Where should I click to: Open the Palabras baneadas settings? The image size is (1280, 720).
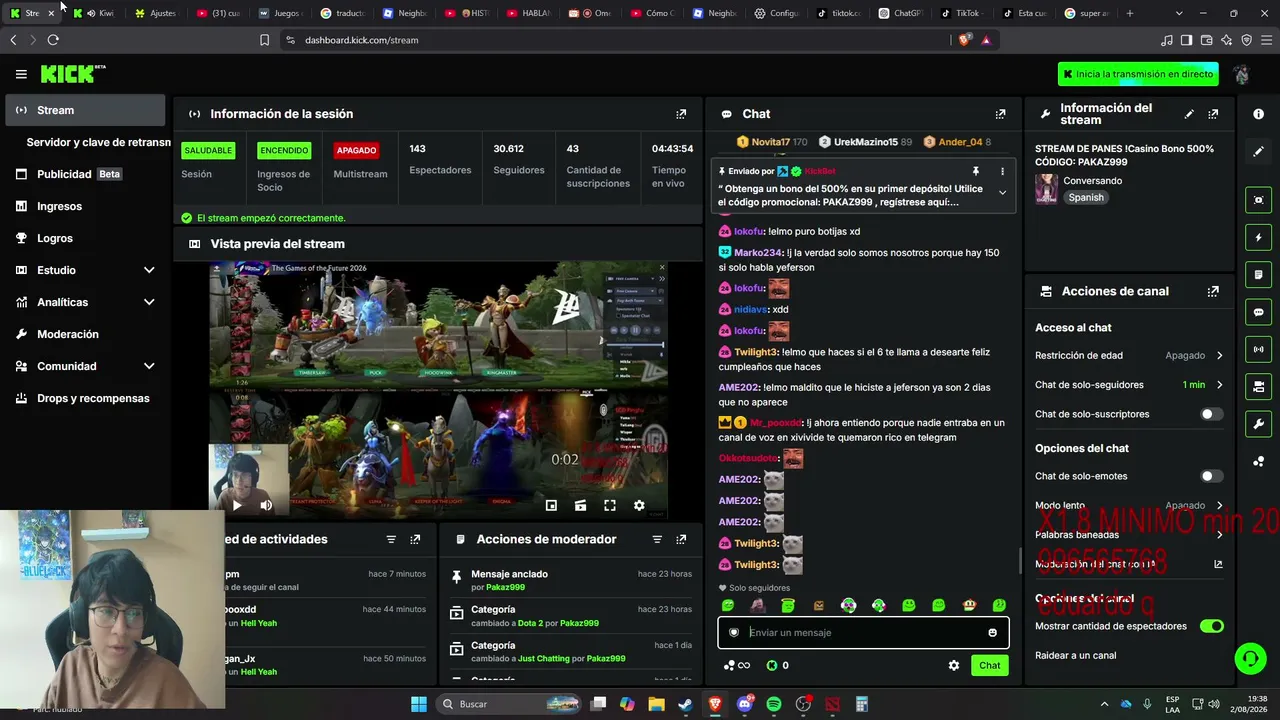pyautogui.click(x=1129, y=535)
